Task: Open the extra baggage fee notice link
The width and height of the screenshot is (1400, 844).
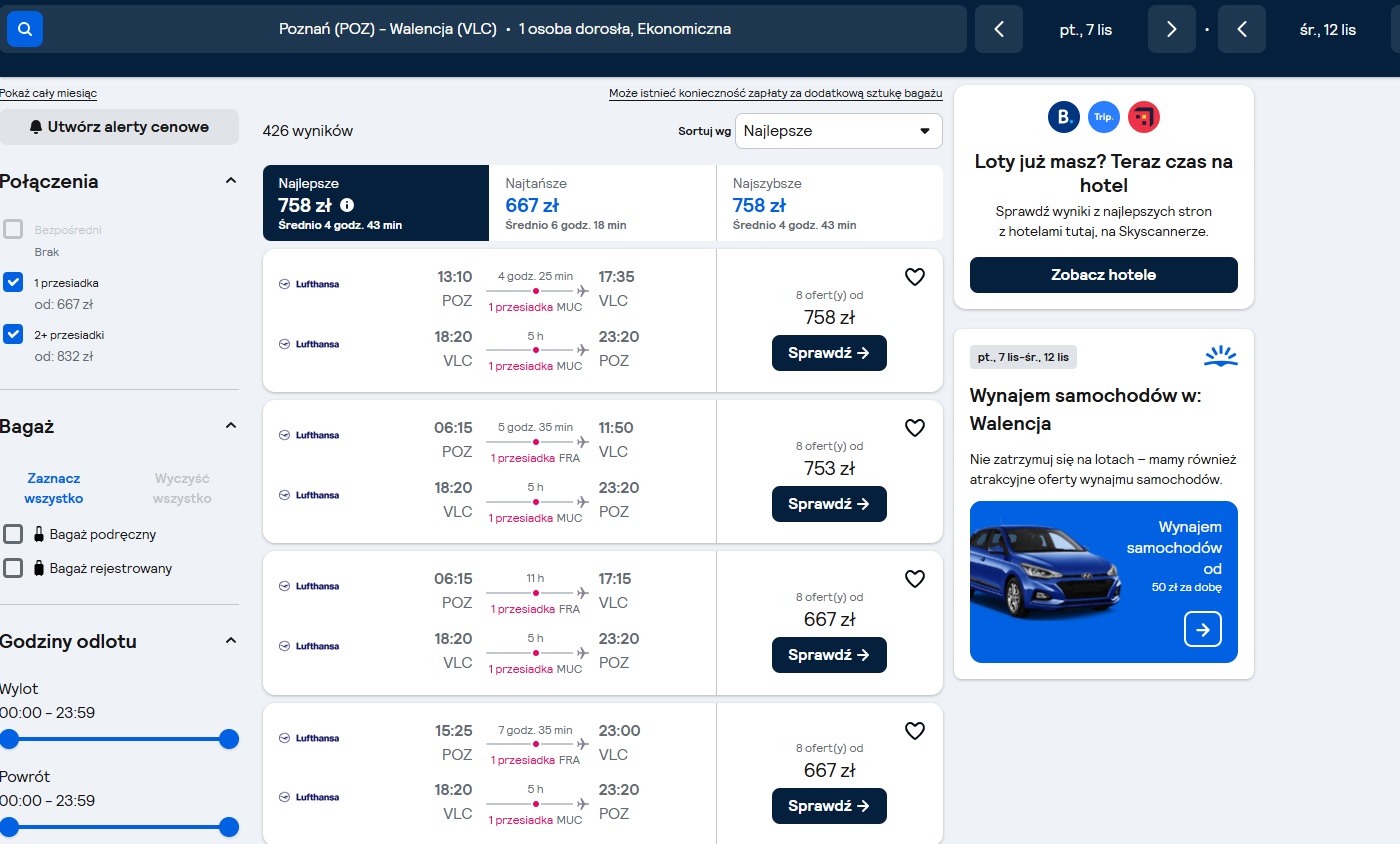Action: (776, 93)
